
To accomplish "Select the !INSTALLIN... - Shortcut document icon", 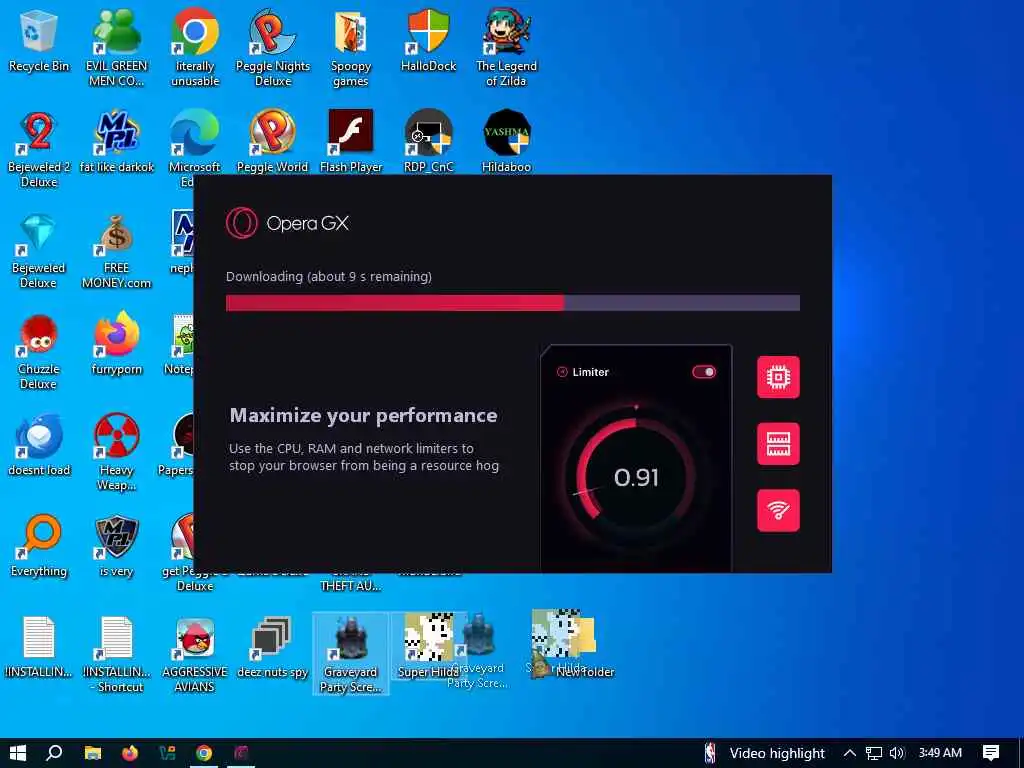I will pyautogui.click(x=117, y=655).
